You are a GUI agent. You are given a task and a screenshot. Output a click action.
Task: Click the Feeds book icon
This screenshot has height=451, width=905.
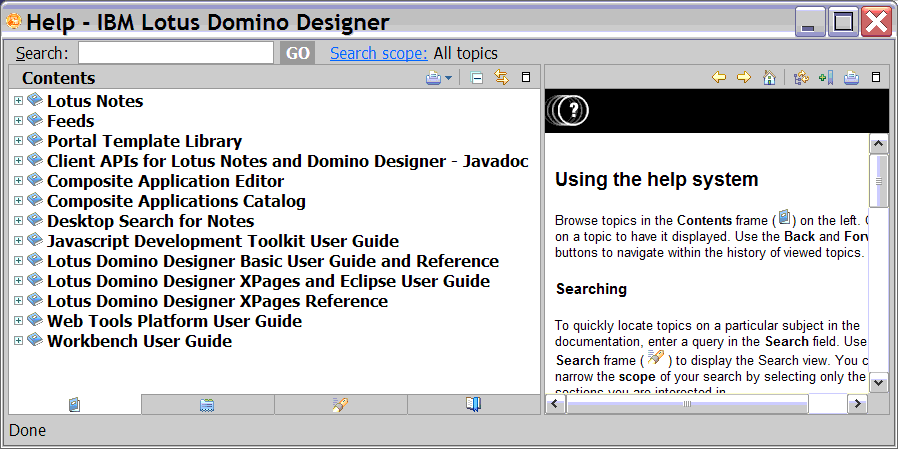click(35, 120)
